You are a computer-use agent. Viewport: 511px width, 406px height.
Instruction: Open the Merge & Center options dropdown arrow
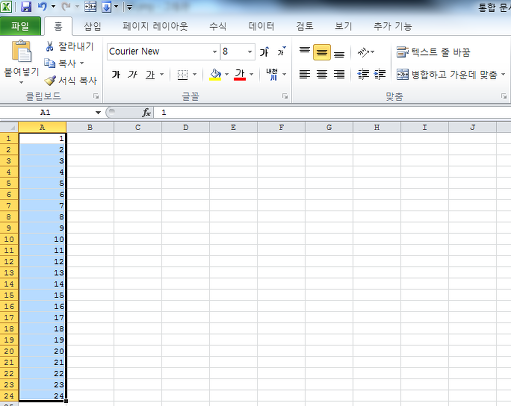pos(503,74)
